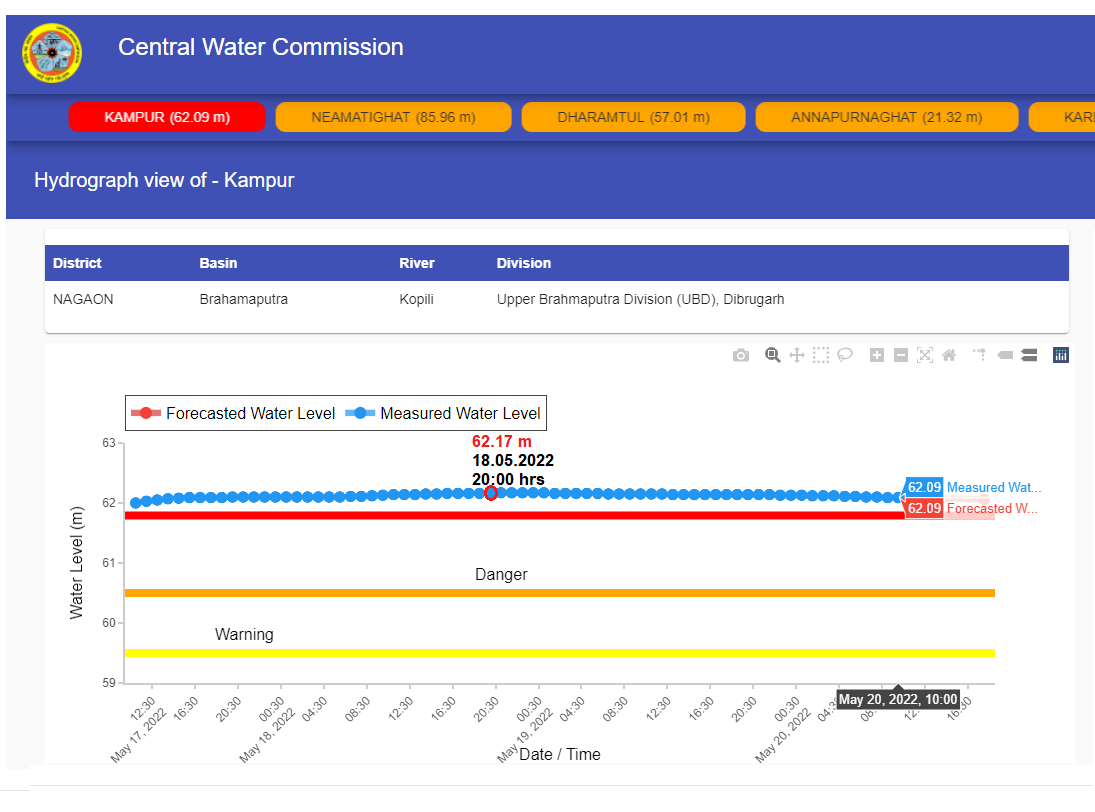This screenshot has width=1095, height=812.
Task: Click the Plotly logo icon in the modebar
Action: pos(1060,355)
